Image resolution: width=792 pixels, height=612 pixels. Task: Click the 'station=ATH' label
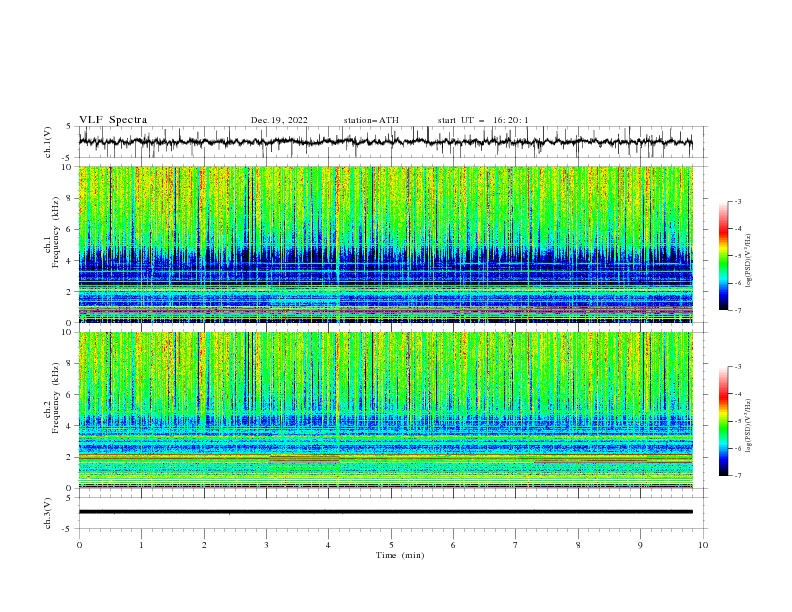point(371,120)
